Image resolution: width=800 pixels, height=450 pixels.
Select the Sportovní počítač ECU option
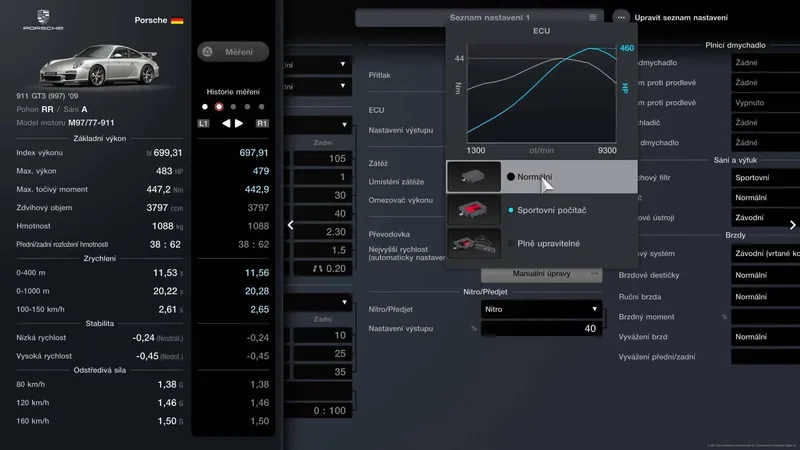[x=542, y=210]
